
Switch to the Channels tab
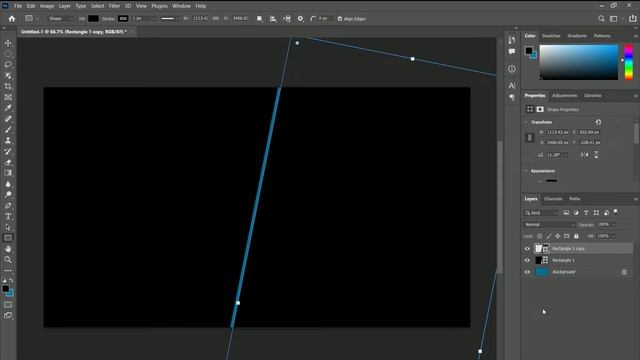pos(553,199)
